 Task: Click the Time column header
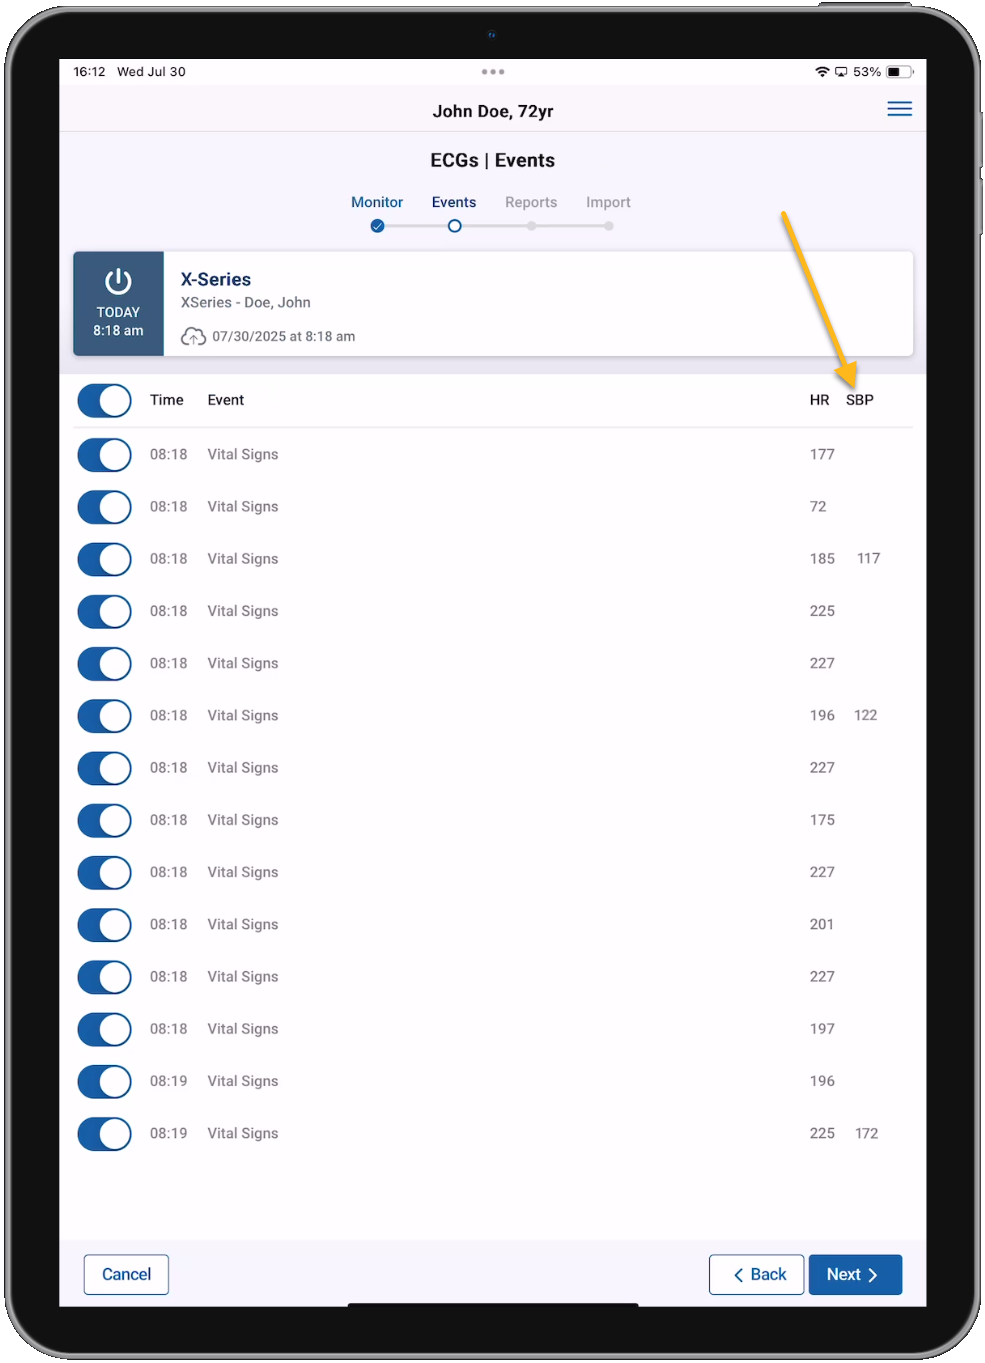[x=167, y=400]
